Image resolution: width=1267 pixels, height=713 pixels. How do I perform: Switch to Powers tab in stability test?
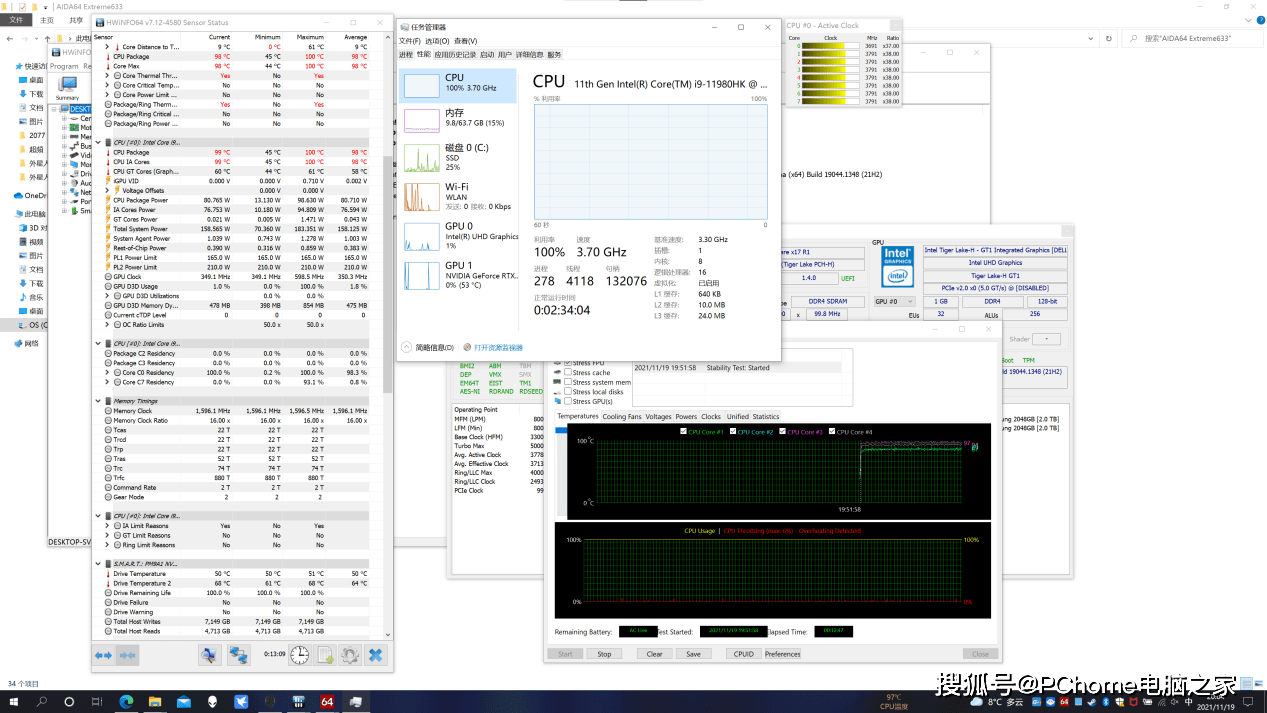coord(686,417)
